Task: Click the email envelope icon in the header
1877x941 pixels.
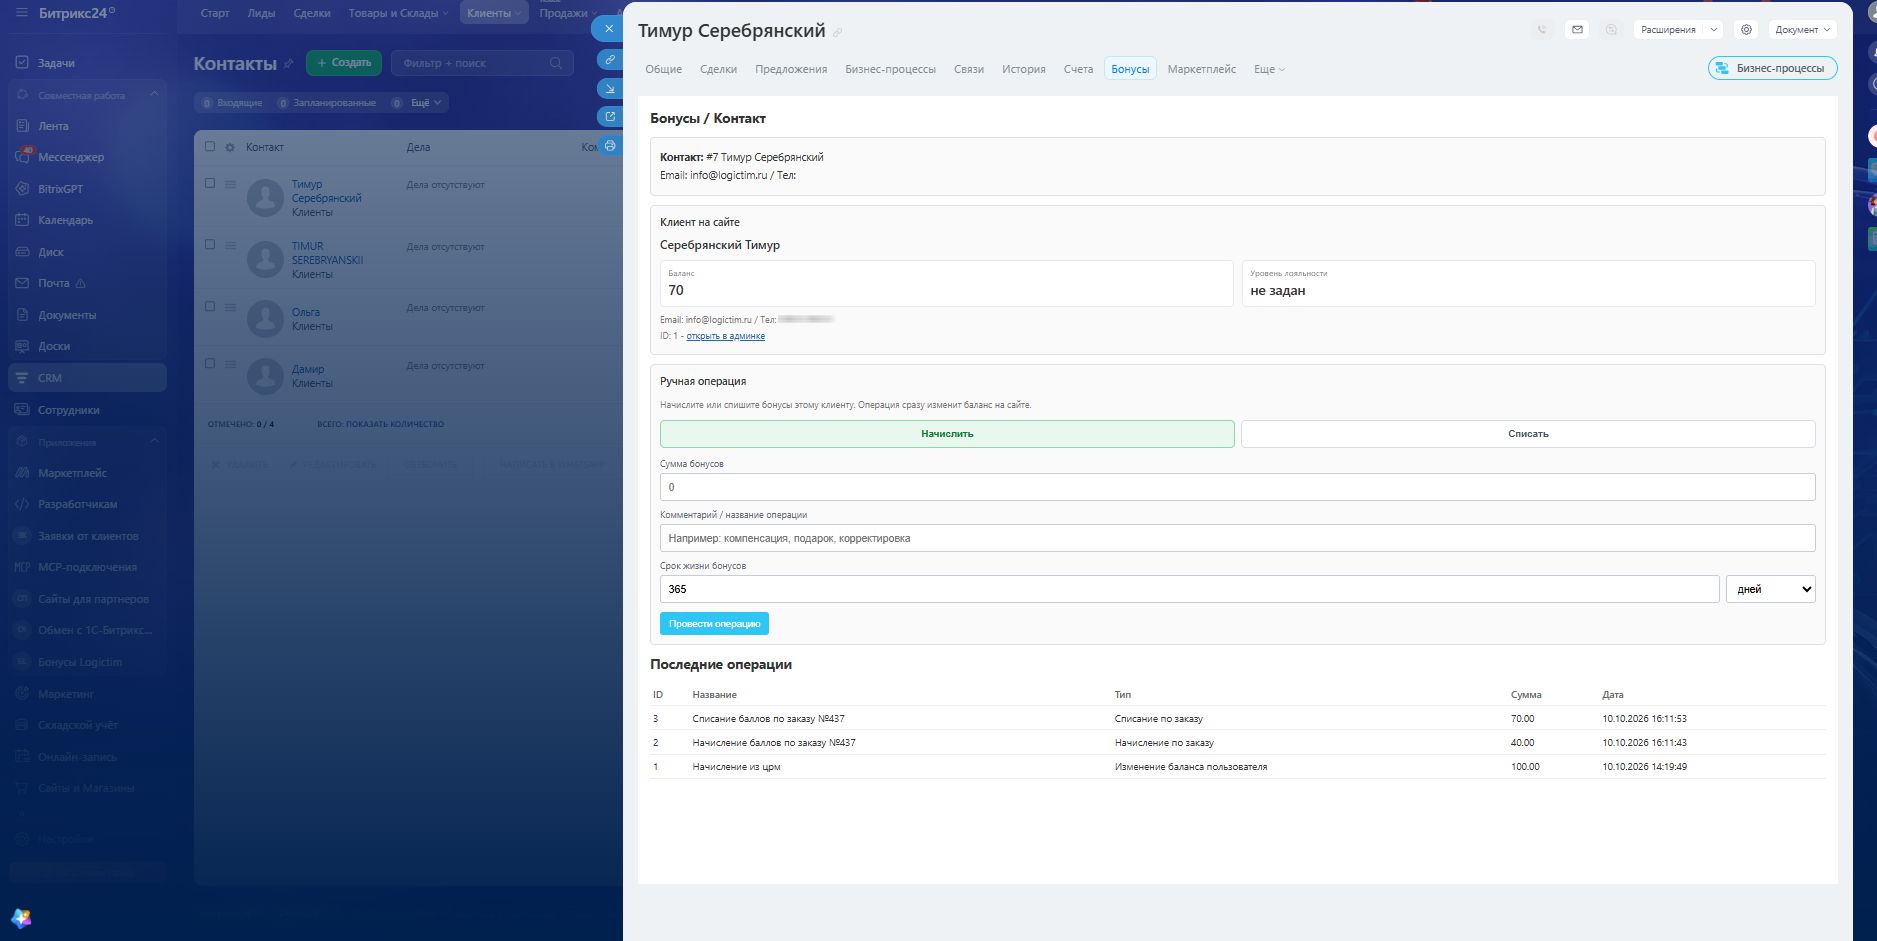Action: 1577,30
